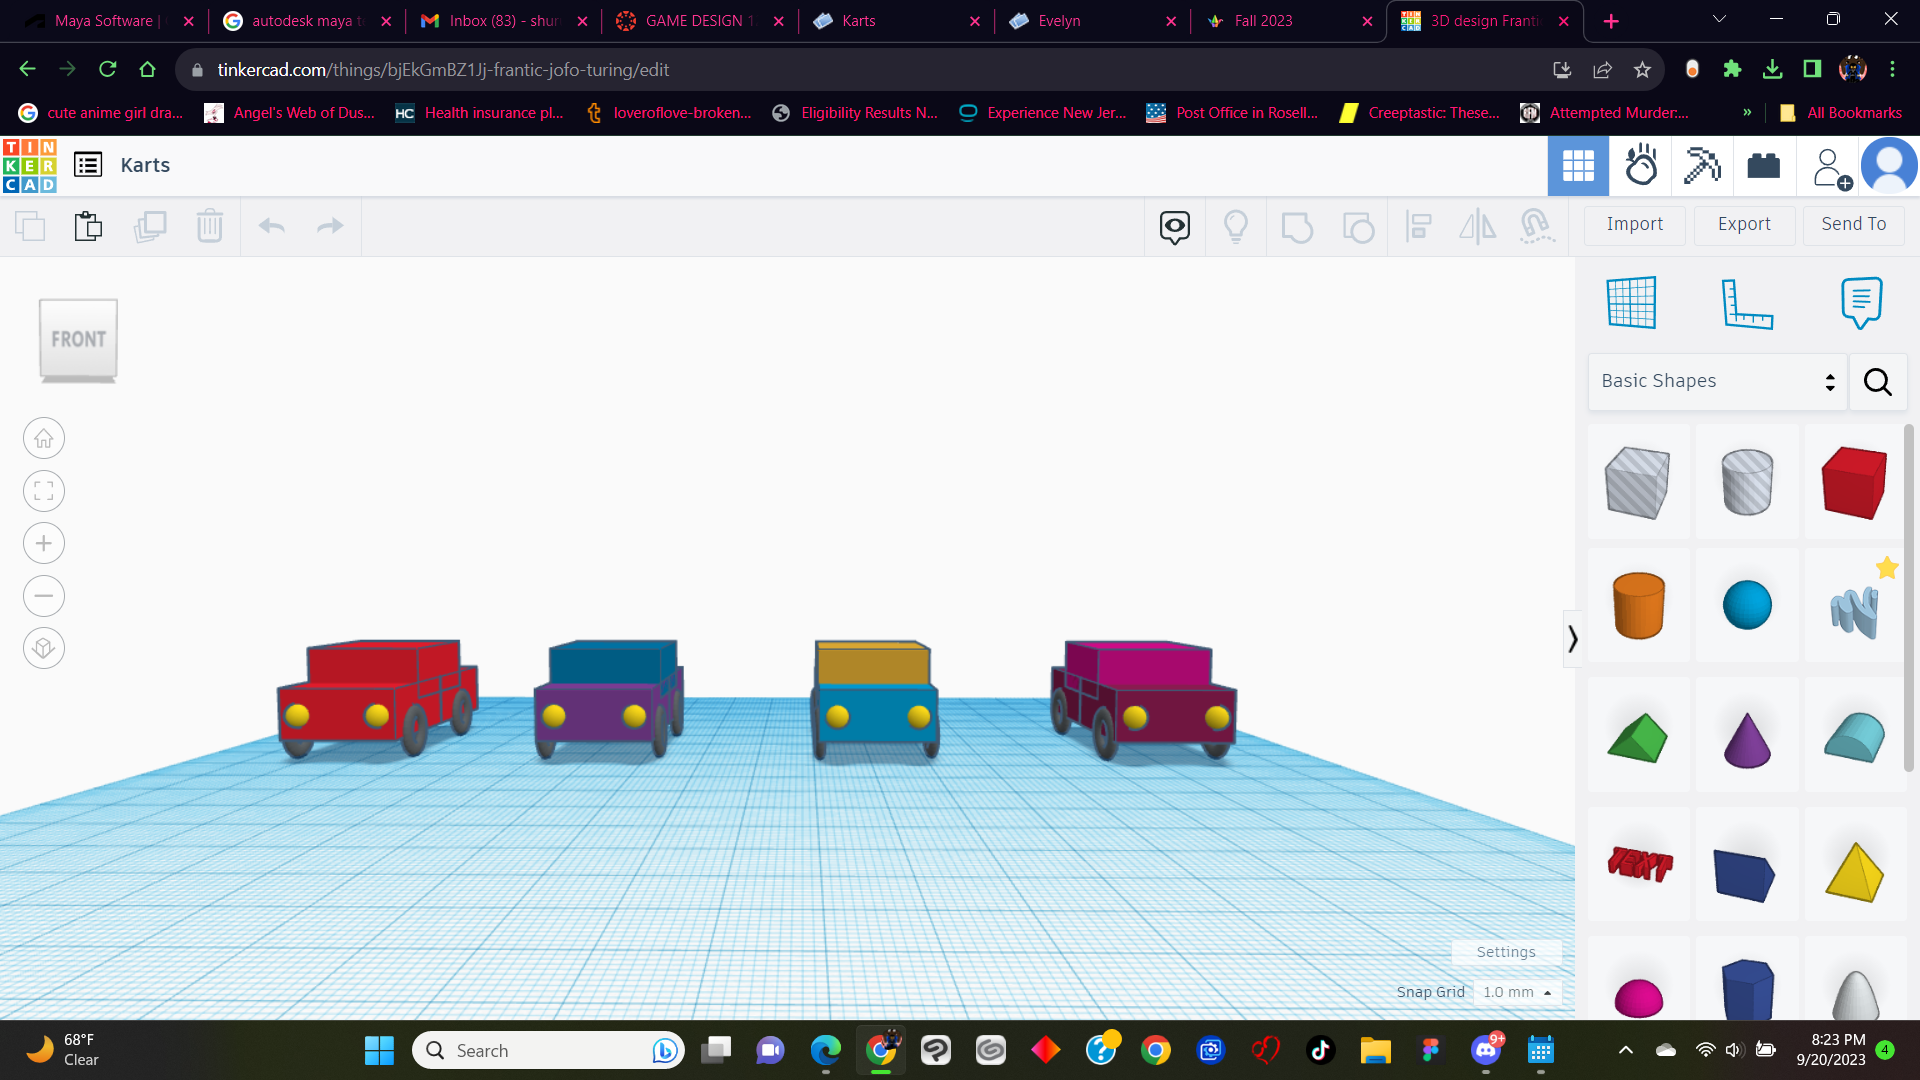1920x1080 pixels.
Task: Click Fit all in view icon
Action: pos(44,491)
